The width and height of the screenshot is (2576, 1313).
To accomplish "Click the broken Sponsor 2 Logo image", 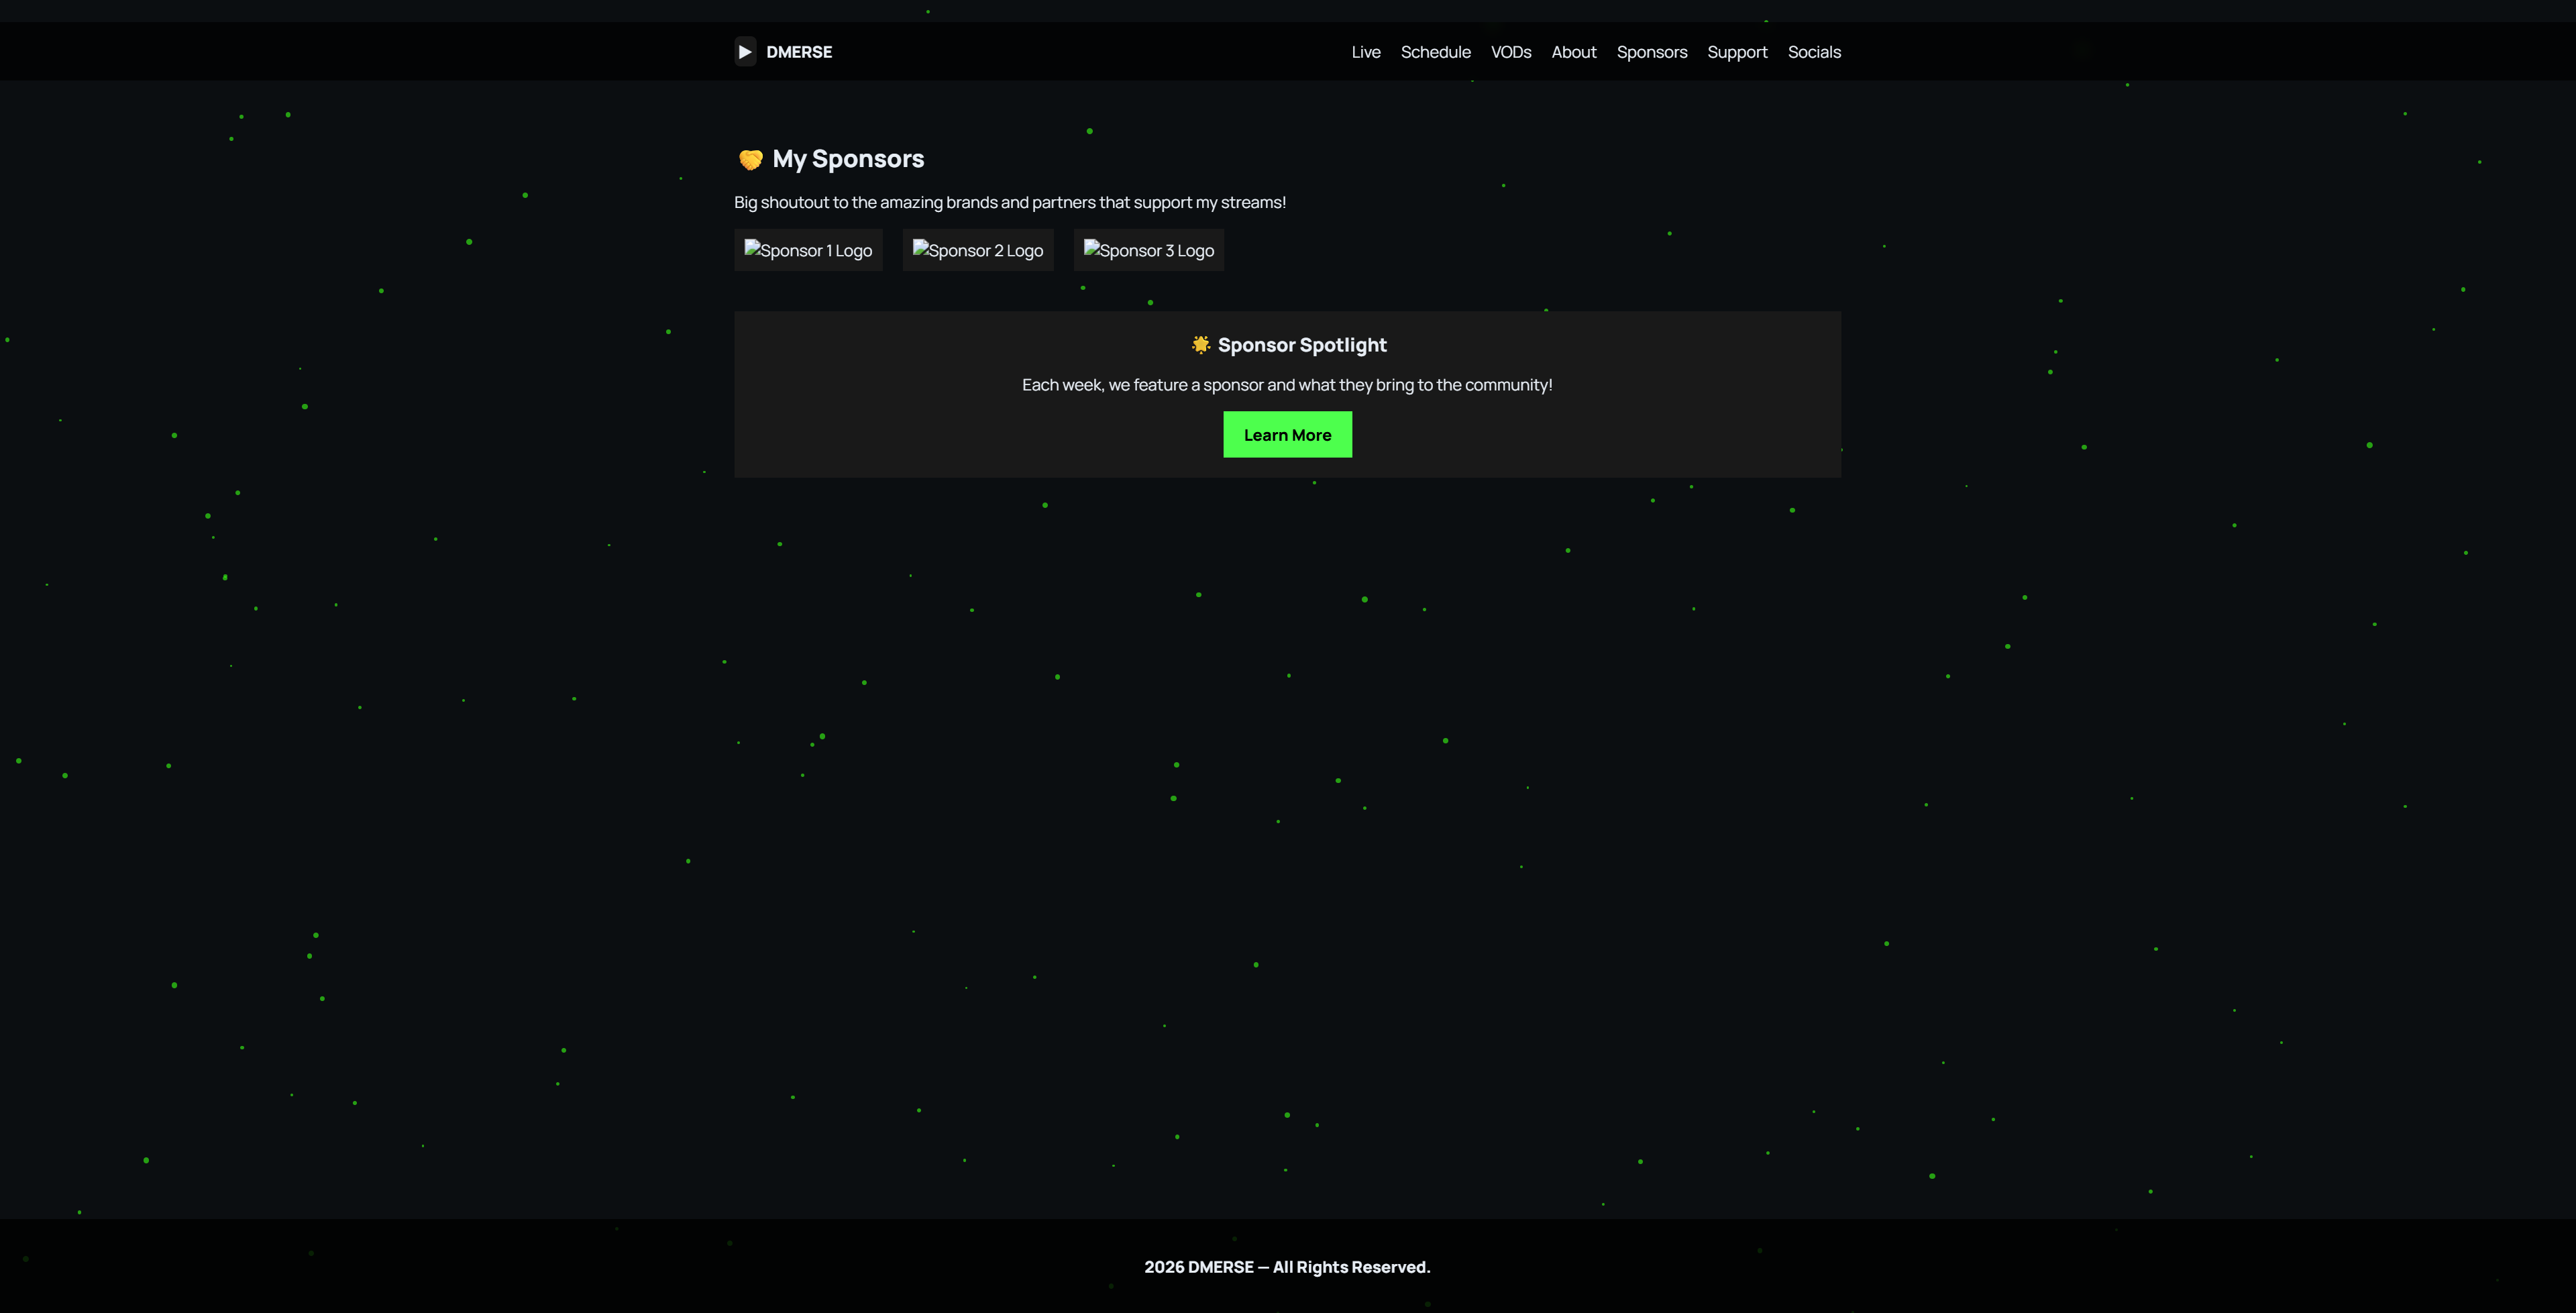I will [x=978, y=250].
